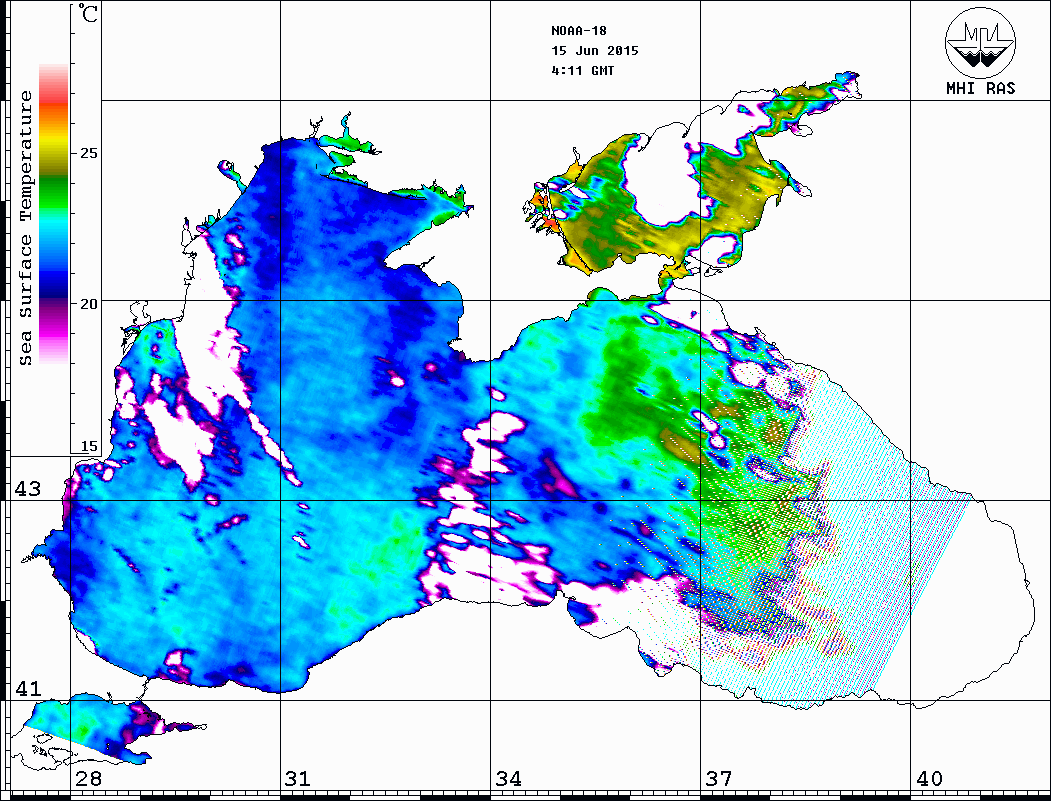Click the Sea Surface Temperature color scale bar
The image size is (1051, 801).
54,214
